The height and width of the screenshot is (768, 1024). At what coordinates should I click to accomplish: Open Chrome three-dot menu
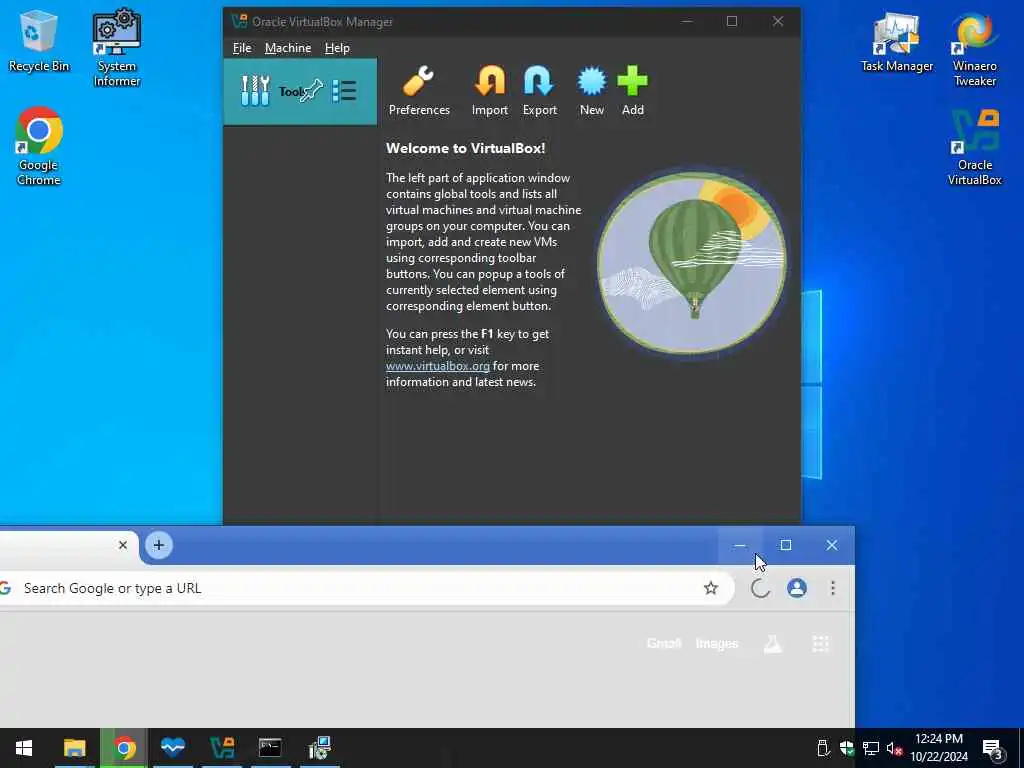point(833,588)
